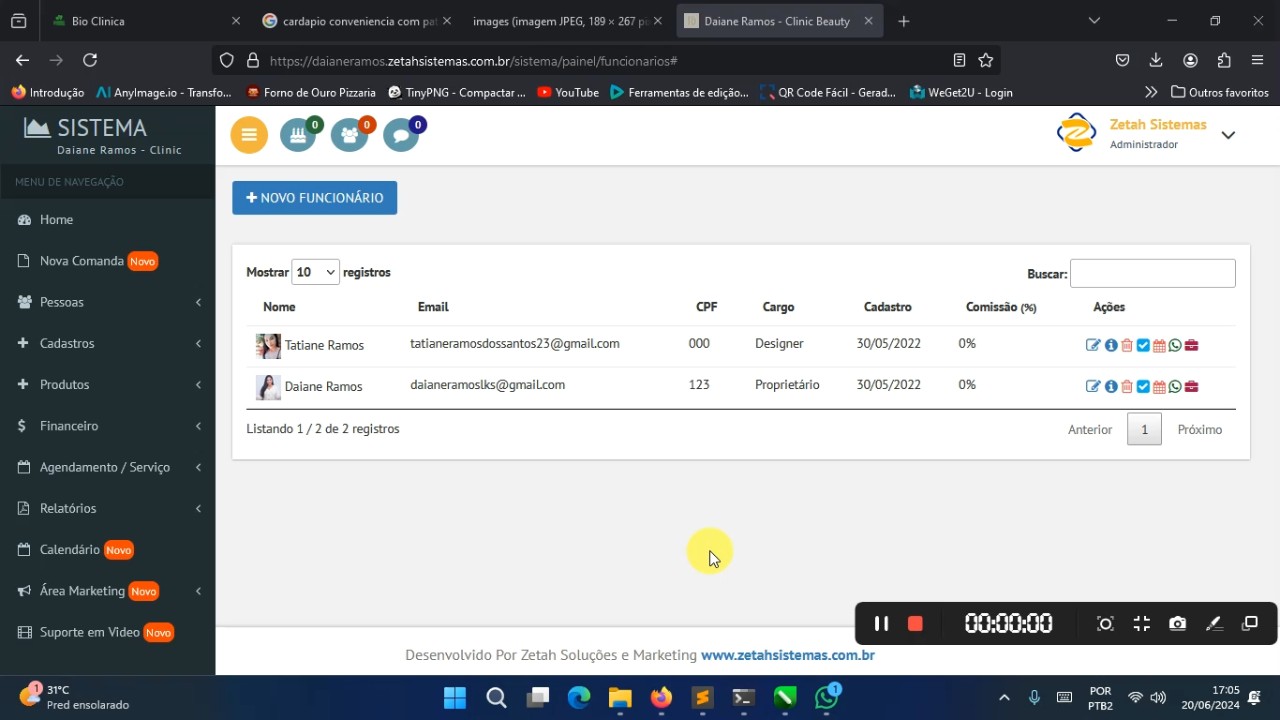1280x720 pixels.
Task: Open the clients group notifications icon
Action: coord(350,135)
